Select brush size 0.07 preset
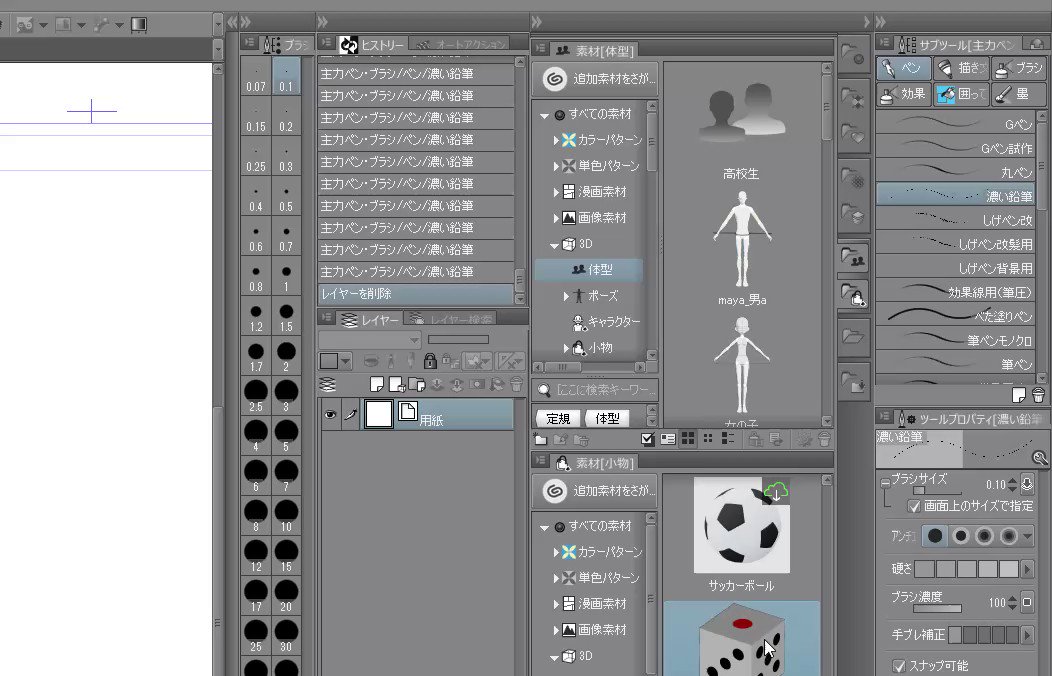1052x676 pixels. 256,76
